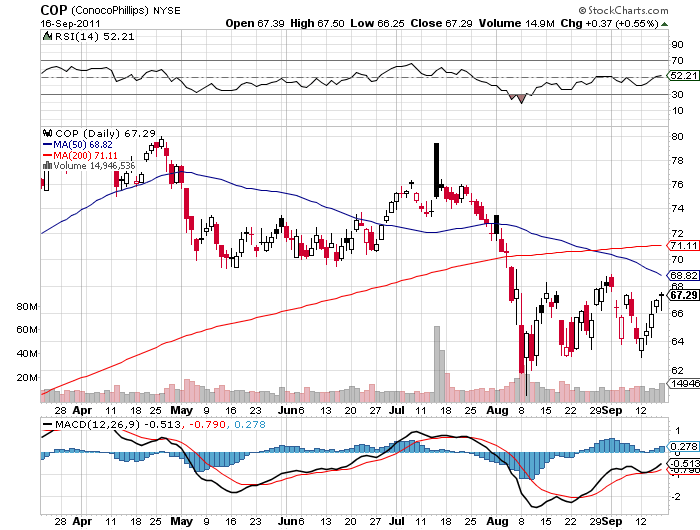Click the 67.29 last price tag
Screen dimensions: 700x530
click(683, 295)
